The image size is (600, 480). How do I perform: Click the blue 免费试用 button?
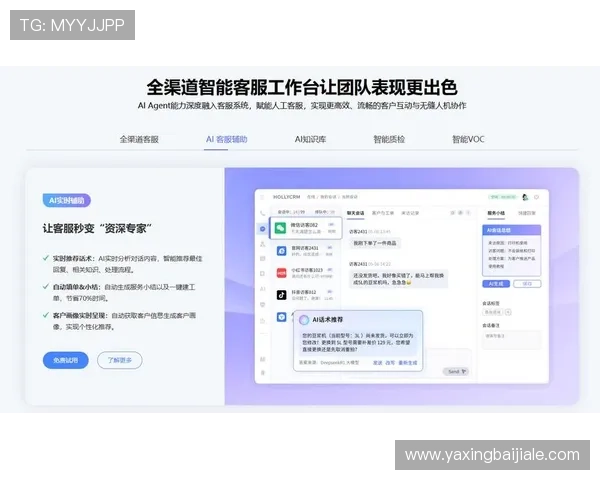66,360
